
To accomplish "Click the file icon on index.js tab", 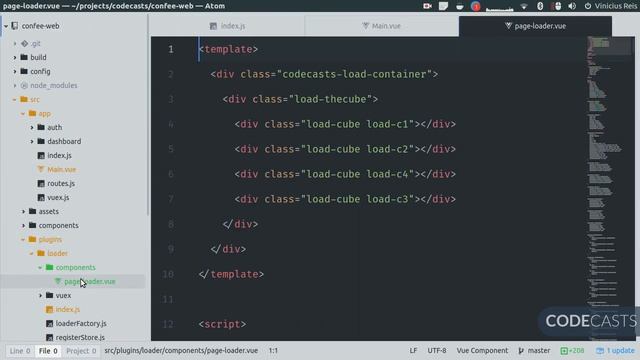I will pyautogui.click(x=213, y=26).
